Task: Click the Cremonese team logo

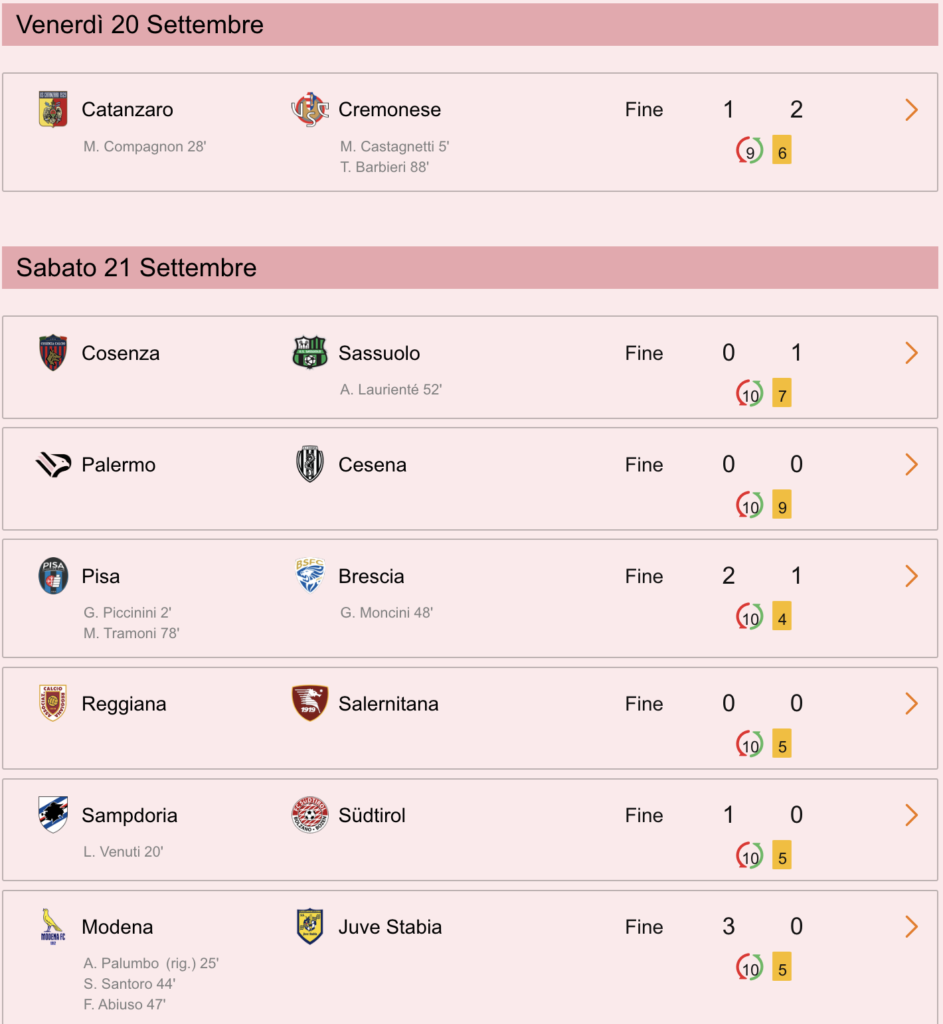Action: tap(310, 109)
